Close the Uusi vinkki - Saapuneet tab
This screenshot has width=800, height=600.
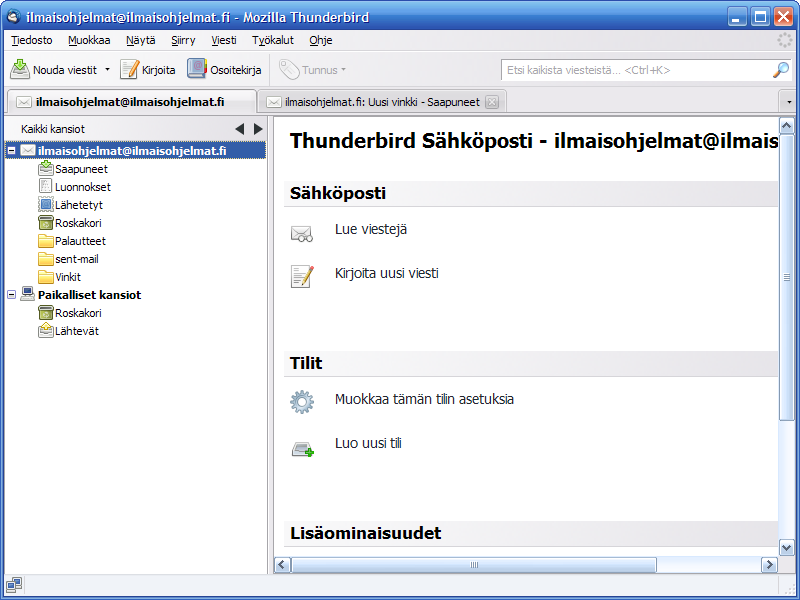click(492, 102)
